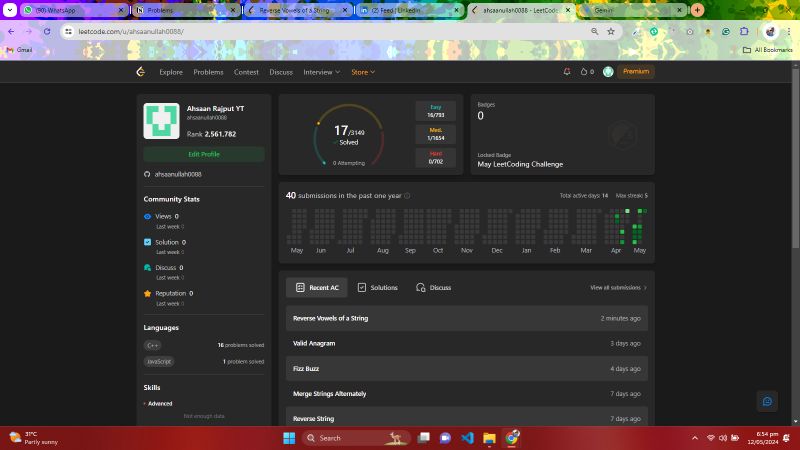Switch to the WhatsApp browser tab
This screenshot has height=450, width=800.
pos(74,10)
